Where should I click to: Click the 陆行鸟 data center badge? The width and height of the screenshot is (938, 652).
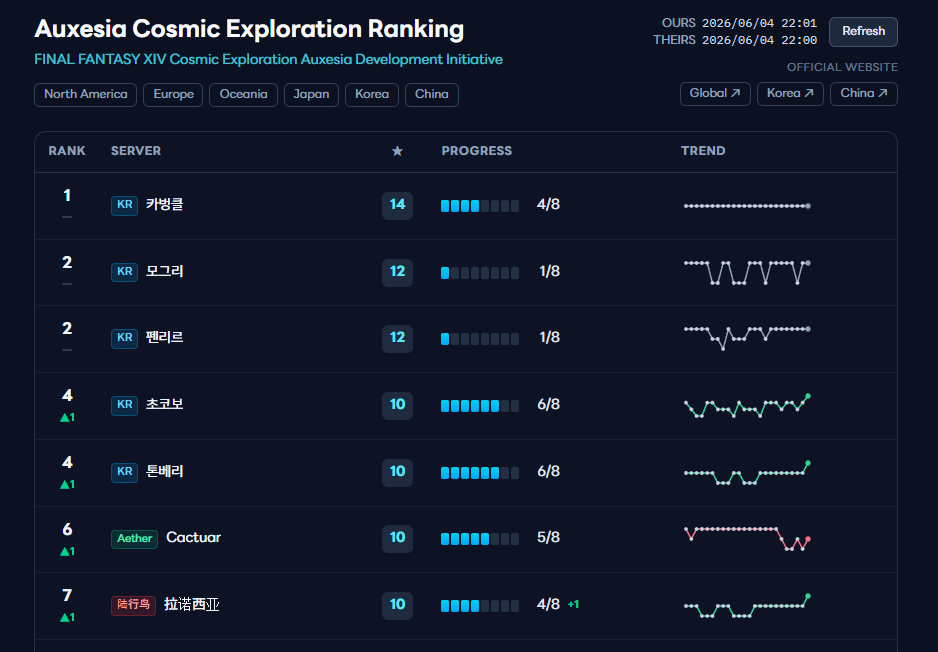(x=133, y=605)
